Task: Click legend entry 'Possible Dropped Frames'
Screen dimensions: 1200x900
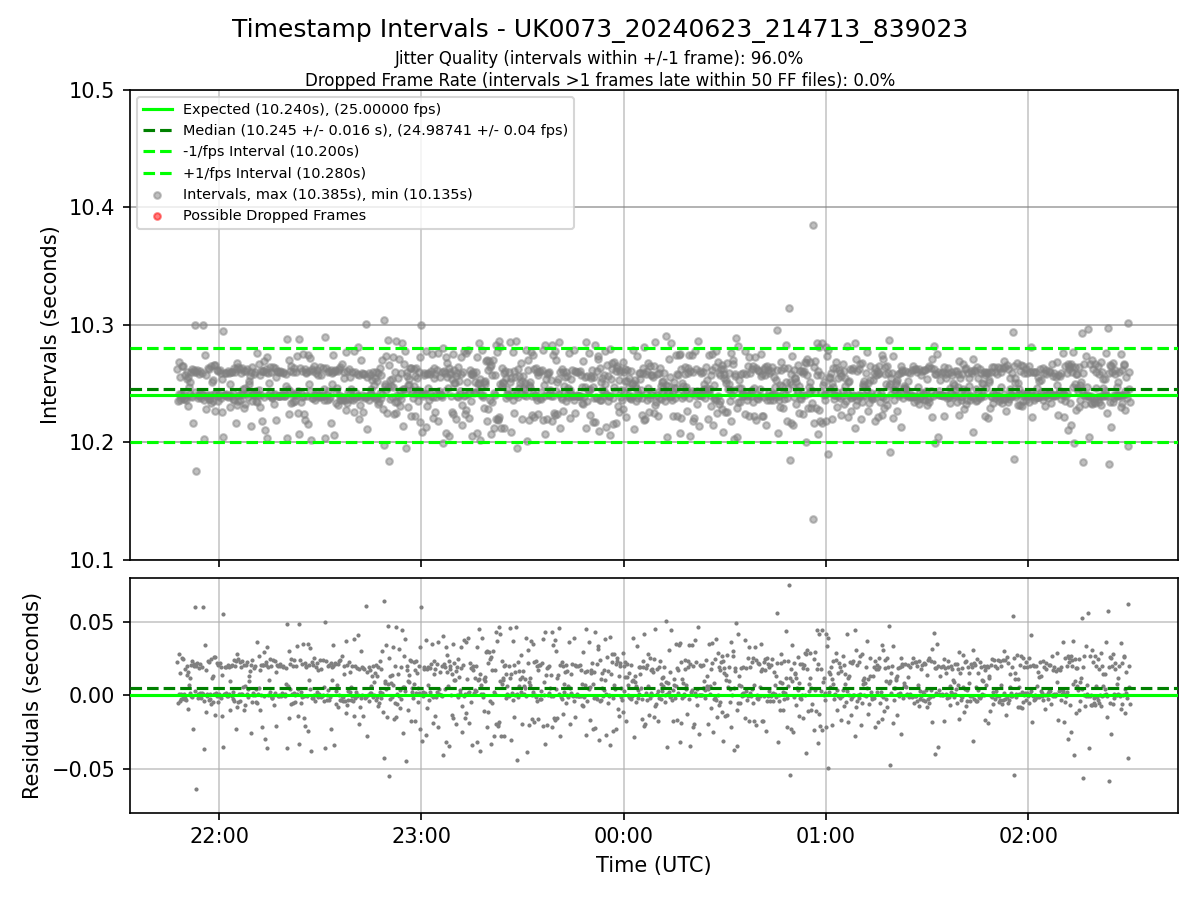Action: 274,215
